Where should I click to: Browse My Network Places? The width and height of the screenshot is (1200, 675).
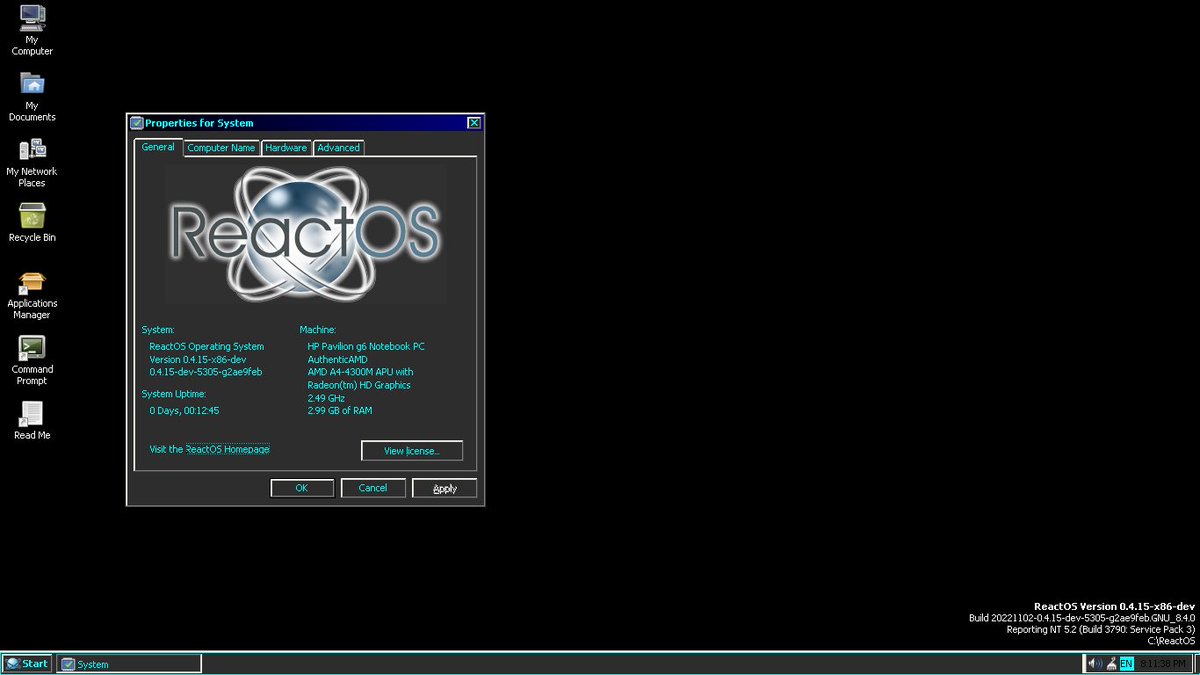click(32, 152)
